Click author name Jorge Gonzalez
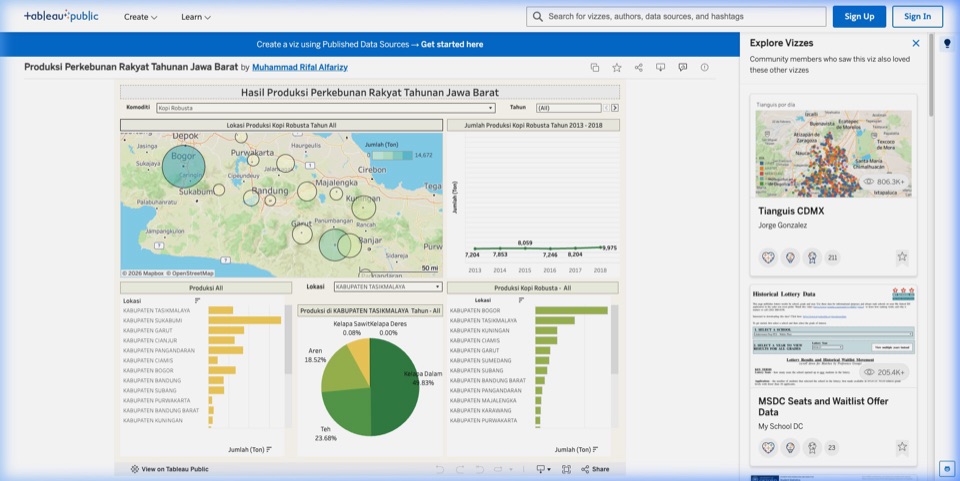The height and width of the screenshot is (481, 960). [782, 225]
